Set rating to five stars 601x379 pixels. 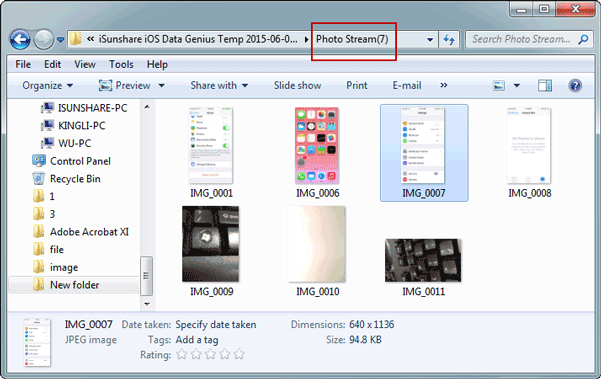(239, 354)
